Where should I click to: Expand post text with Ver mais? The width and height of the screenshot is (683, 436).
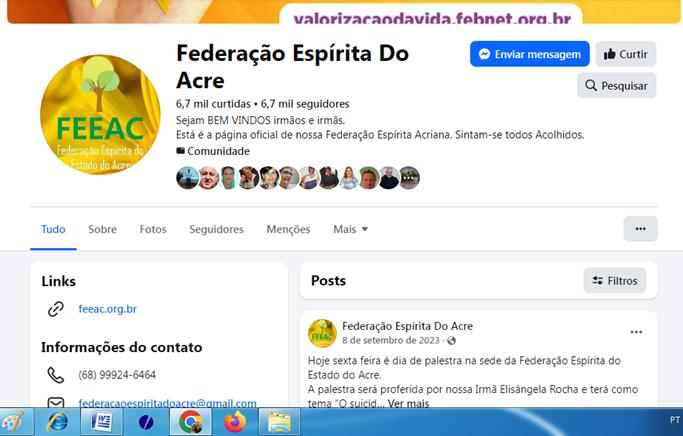point(408,404)
